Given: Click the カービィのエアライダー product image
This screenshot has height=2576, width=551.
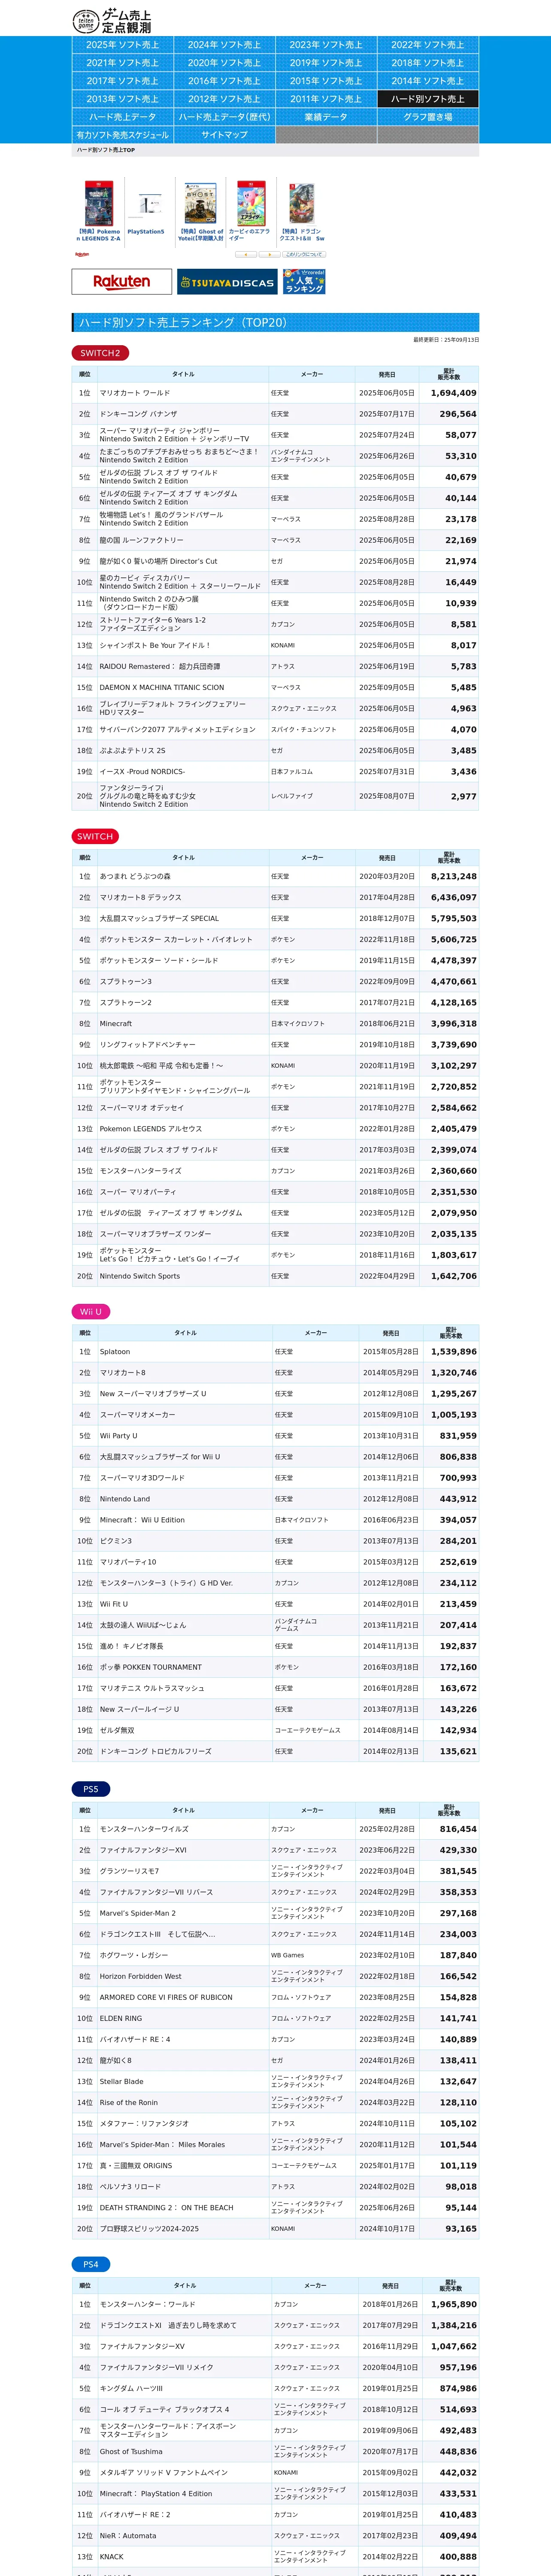Looking at the screenshot, I should [x=250, y=204].
